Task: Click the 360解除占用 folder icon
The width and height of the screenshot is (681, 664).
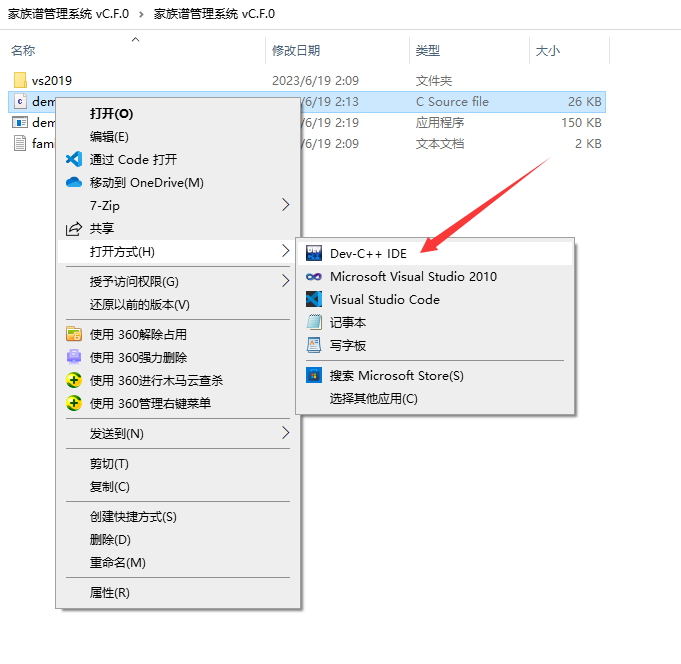Action: coord(74,334)
